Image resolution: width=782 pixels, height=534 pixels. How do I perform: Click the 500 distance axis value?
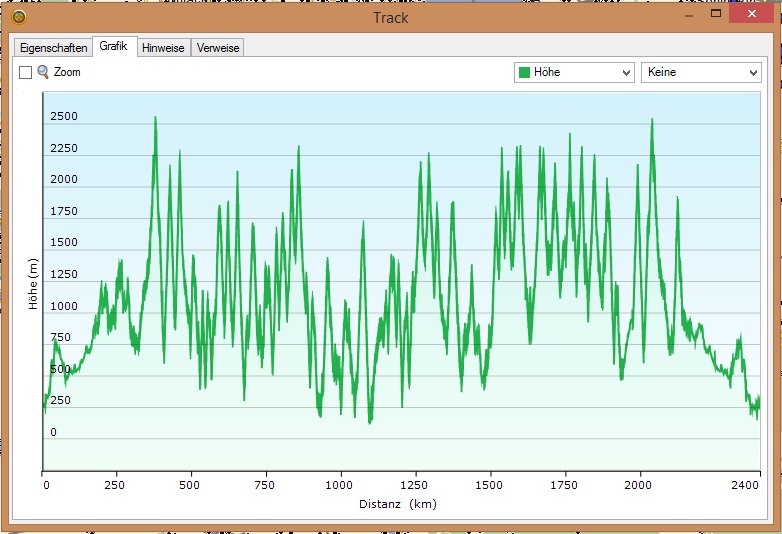(190, 485)
